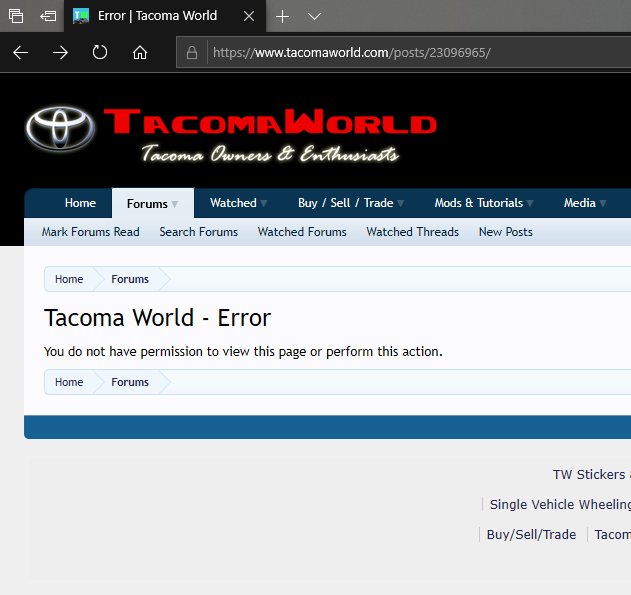Click Mark Forums Read link
The image size is (631, 595).
click(91, 232)
